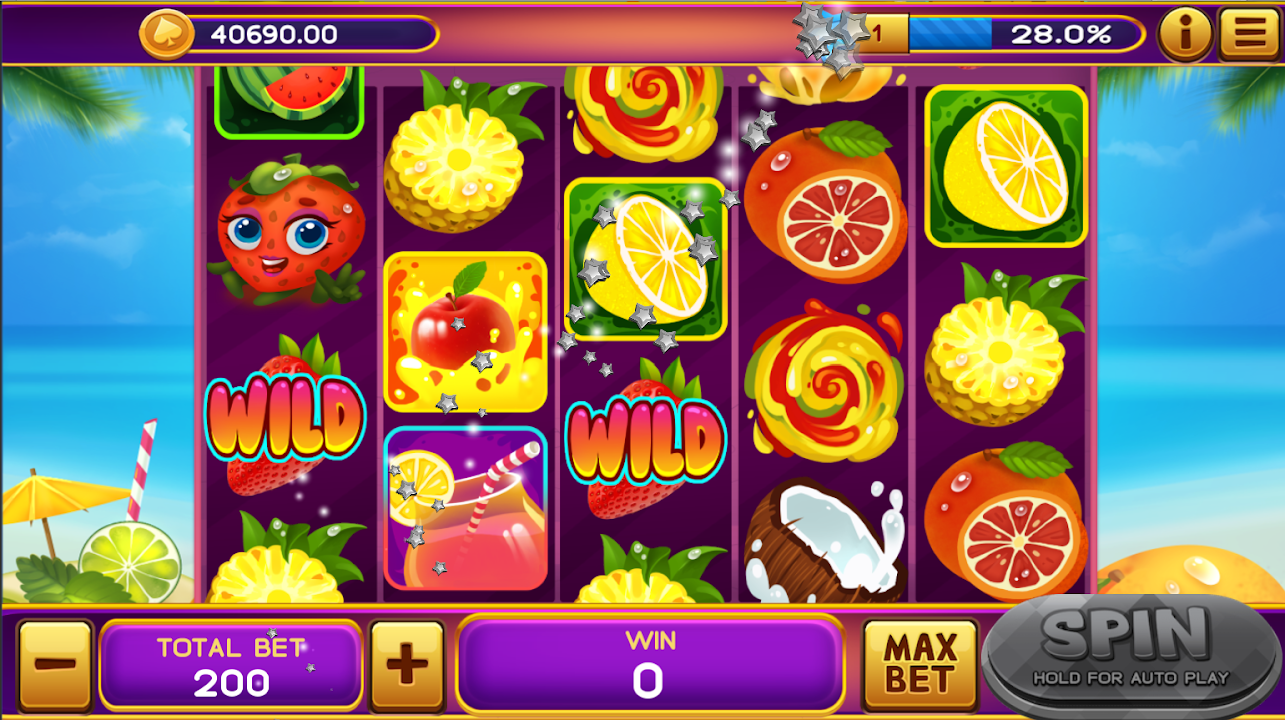Click the coin balance 40690.00 field

[x=290, y=34]
